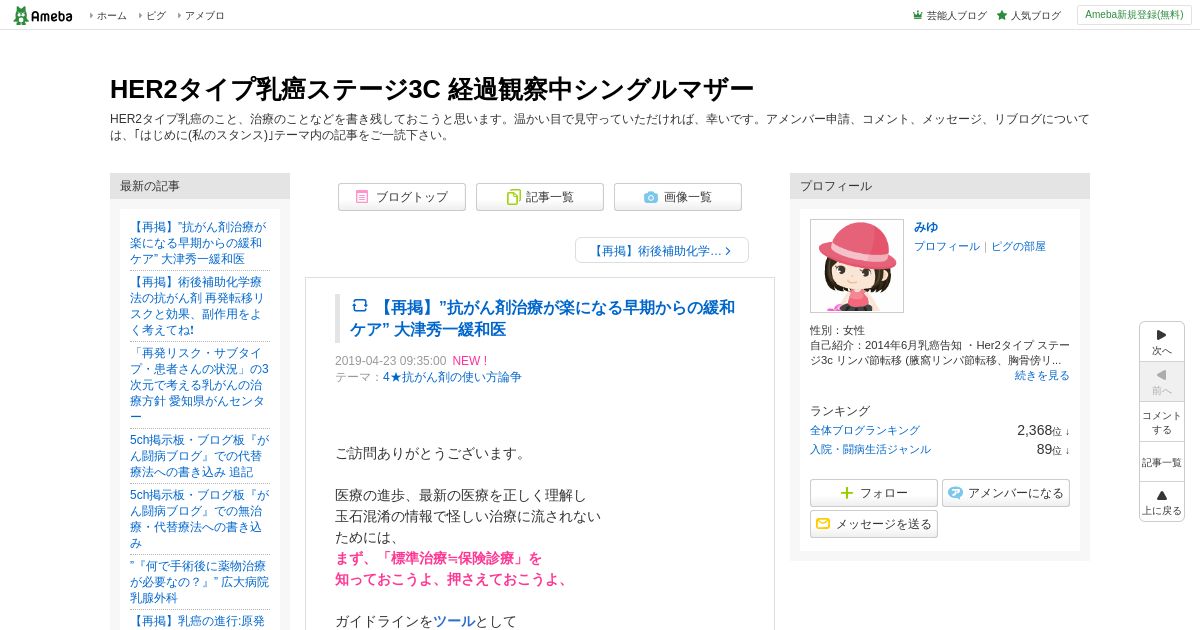This screenshot has height=630, width=1200.
Task: Open the ホーム link in top bar
Action: [x=111, y=16]
